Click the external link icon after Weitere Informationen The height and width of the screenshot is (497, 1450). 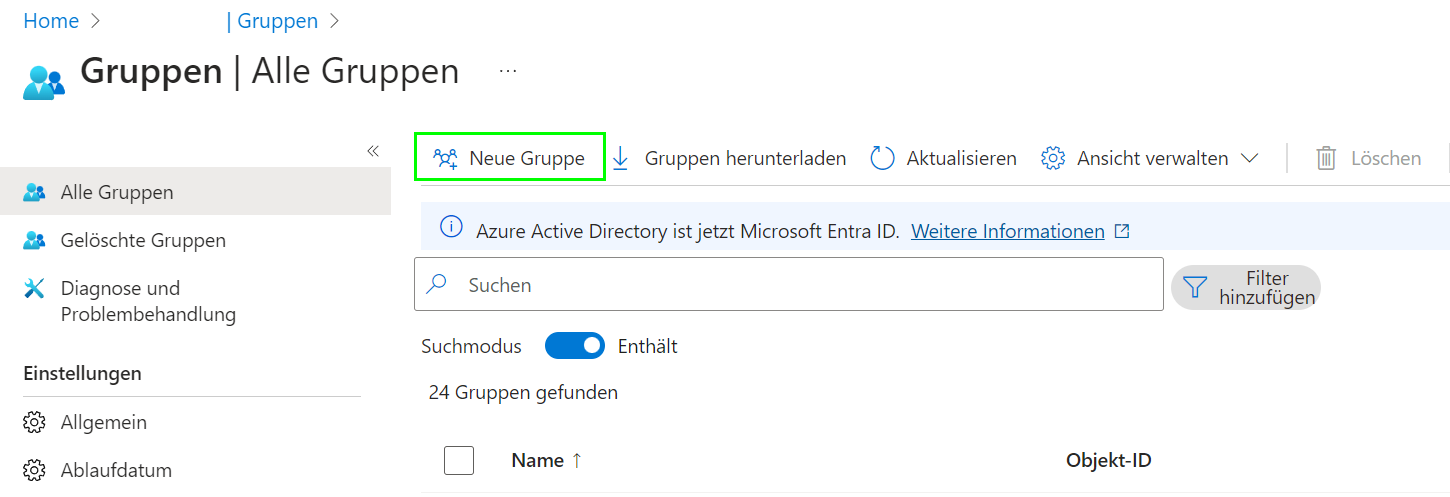pyautogui.click(x=1122, y=231)
